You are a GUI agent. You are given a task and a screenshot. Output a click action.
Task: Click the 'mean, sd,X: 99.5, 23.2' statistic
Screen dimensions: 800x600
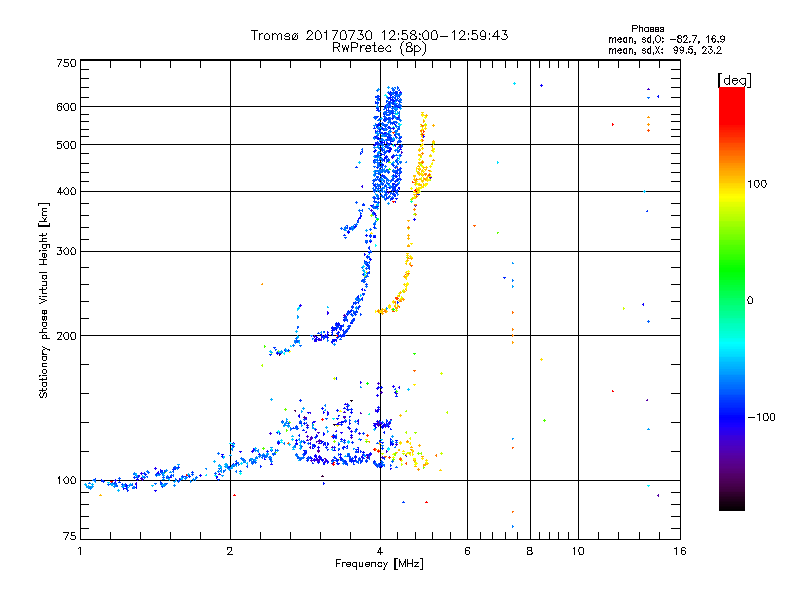click(x=665, y=50)
